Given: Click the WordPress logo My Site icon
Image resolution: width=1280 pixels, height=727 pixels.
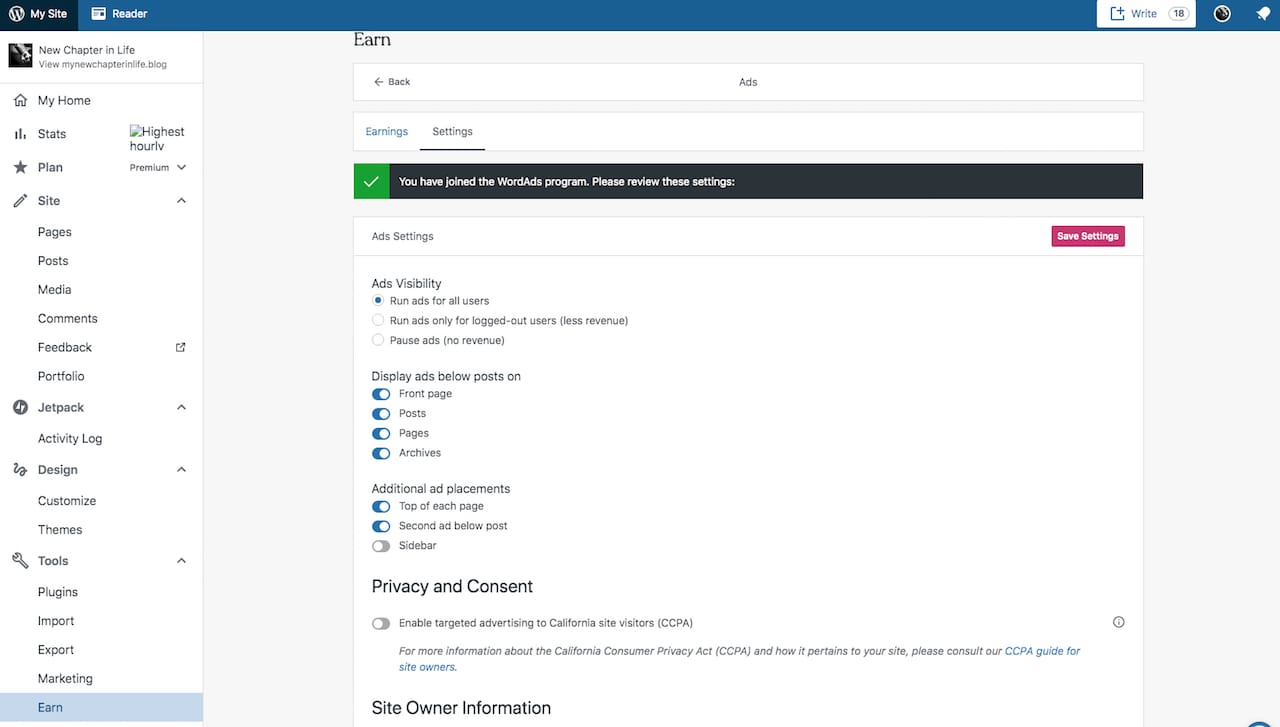Looking at the screenshot, I should point(16,14).
